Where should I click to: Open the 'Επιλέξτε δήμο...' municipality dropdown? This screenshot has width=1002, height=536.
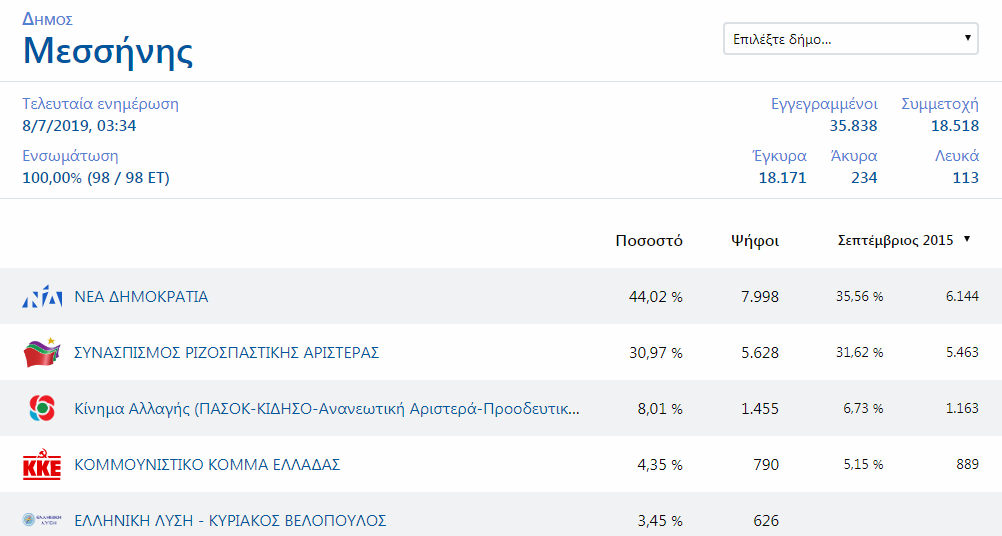pyautogui.click(x=851, y=39)
